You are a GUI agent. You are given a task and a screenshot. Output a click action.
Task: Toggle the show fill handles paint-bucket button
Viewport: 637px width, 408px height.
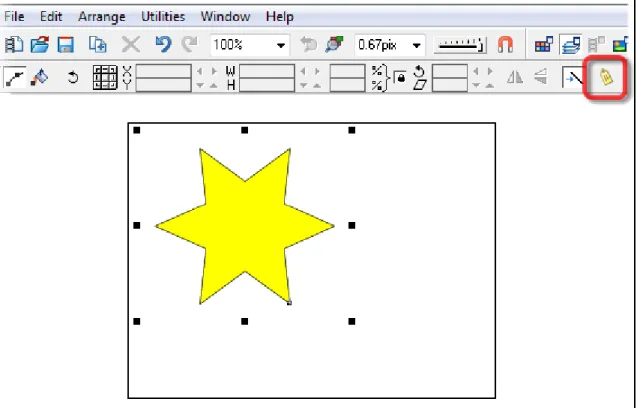[x=40, y=77]
